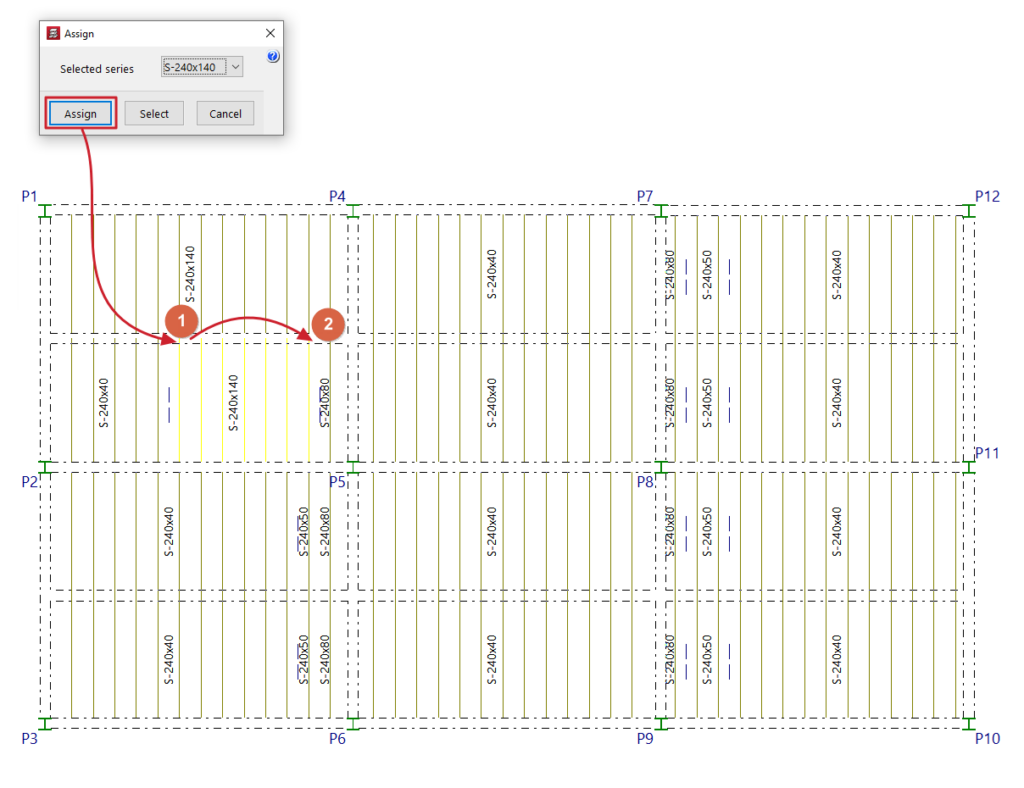
Task: Click the P1 column label
Action: (x=29, y=196)
